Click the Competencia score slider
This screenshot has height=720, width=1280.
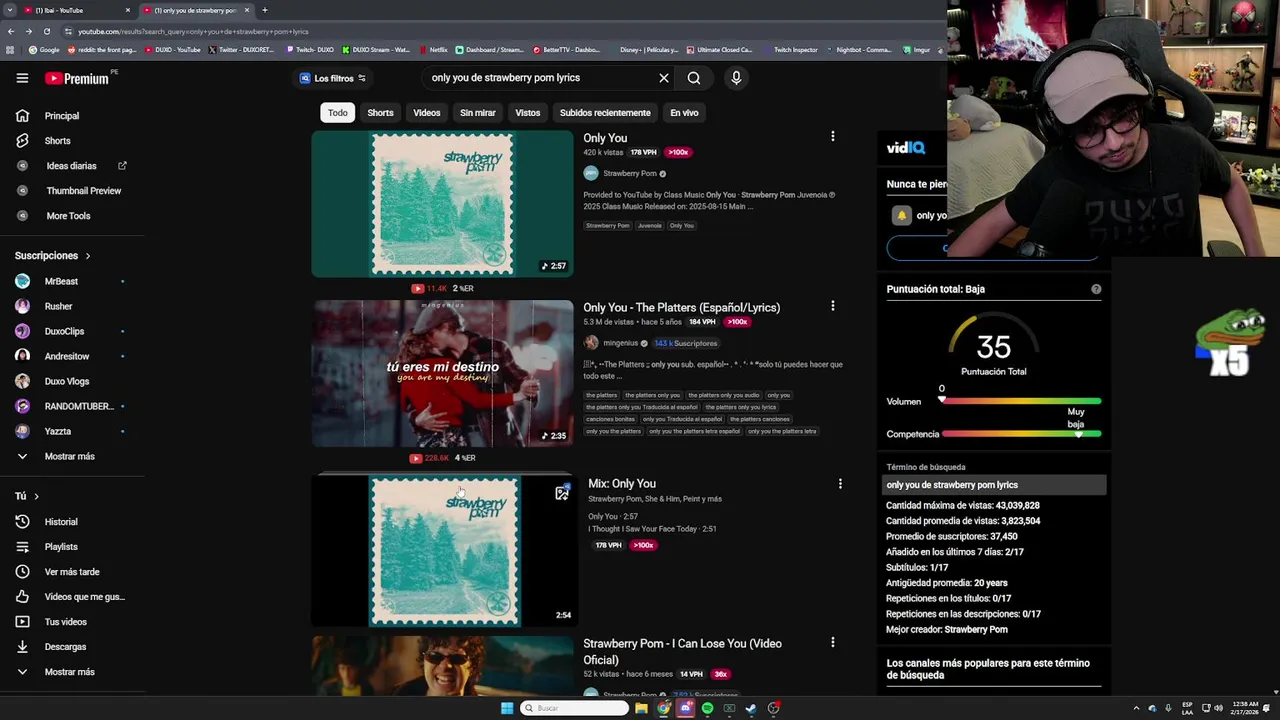(1021, 434)
